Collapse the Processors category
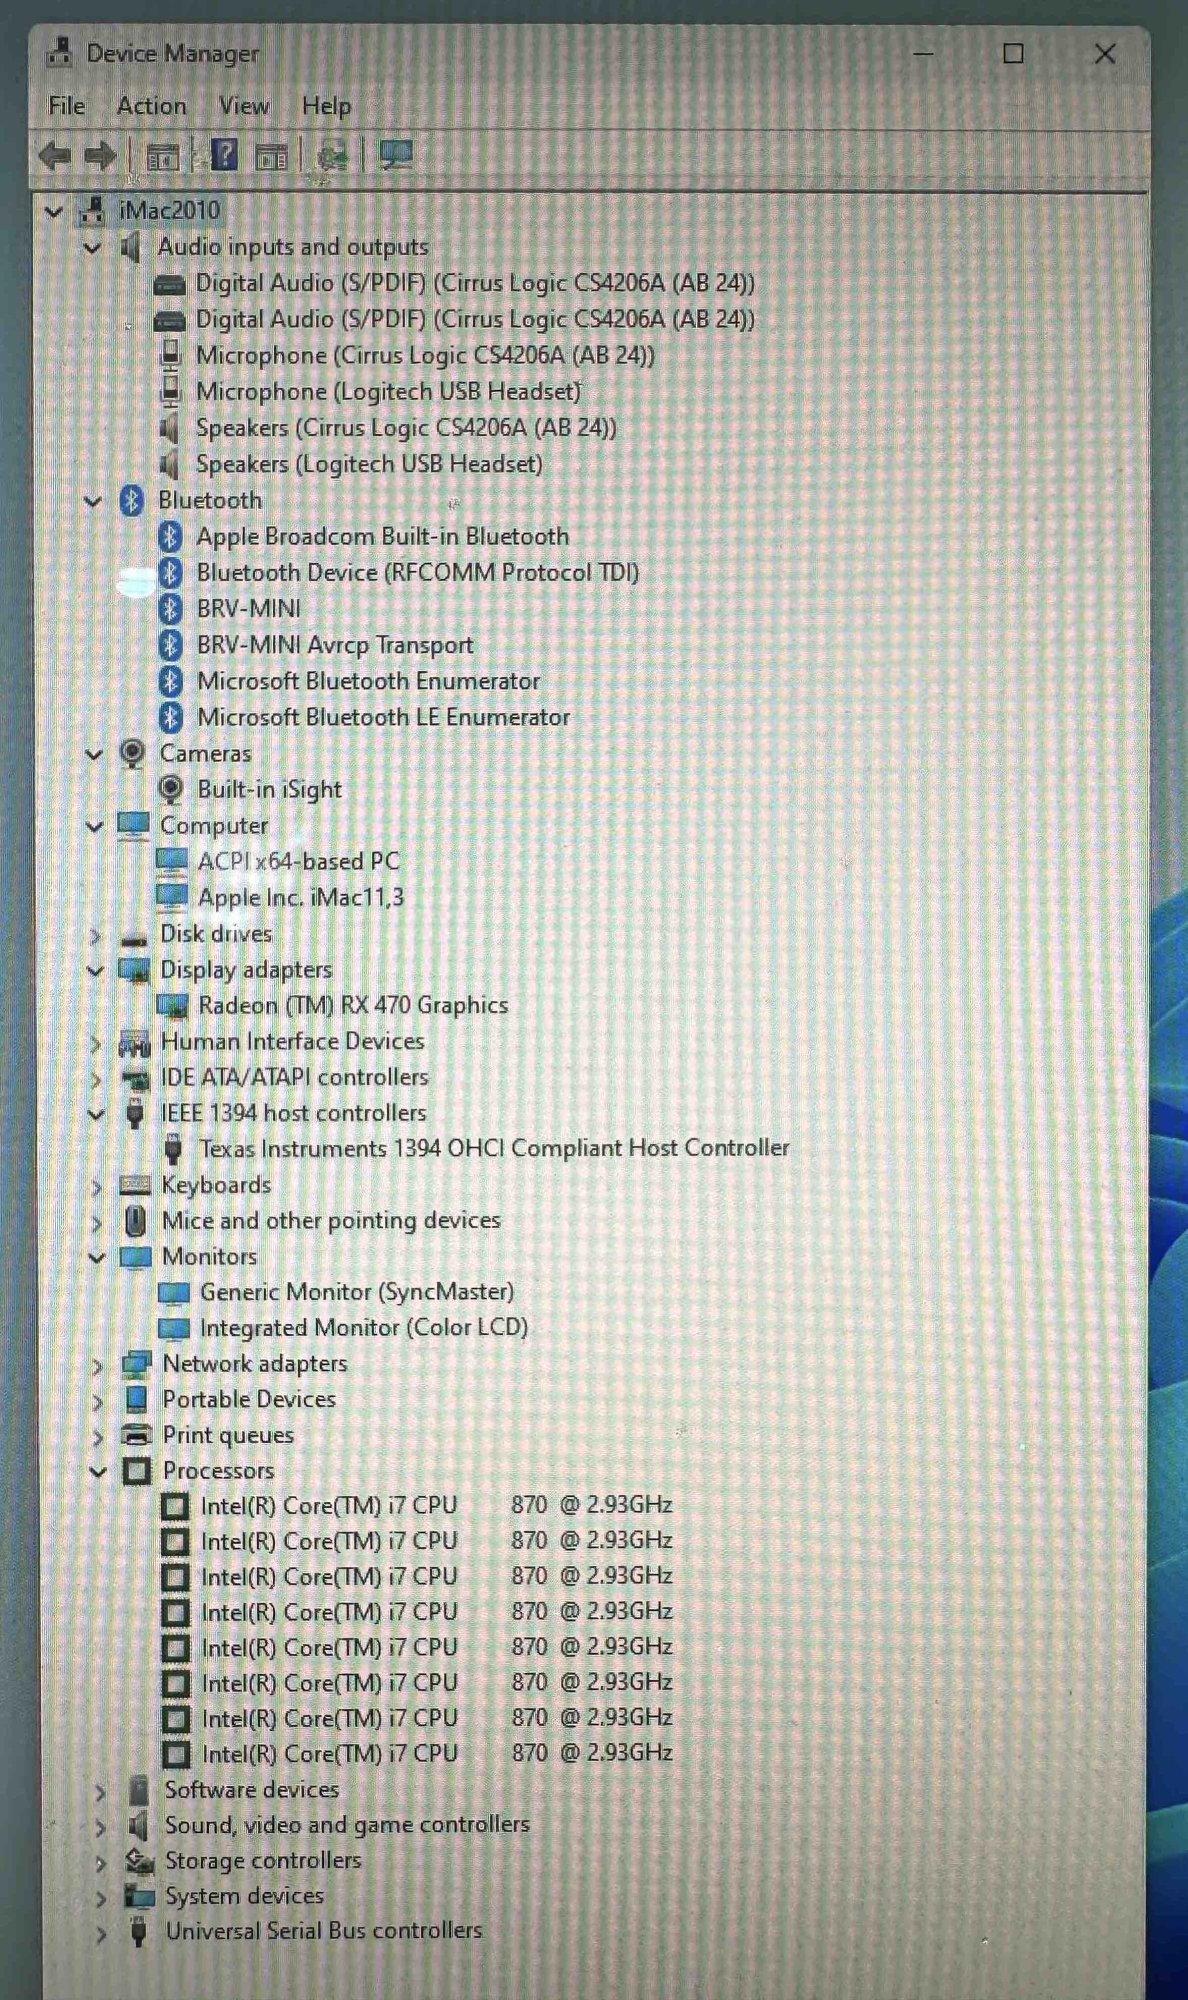 coord(98,1471)
